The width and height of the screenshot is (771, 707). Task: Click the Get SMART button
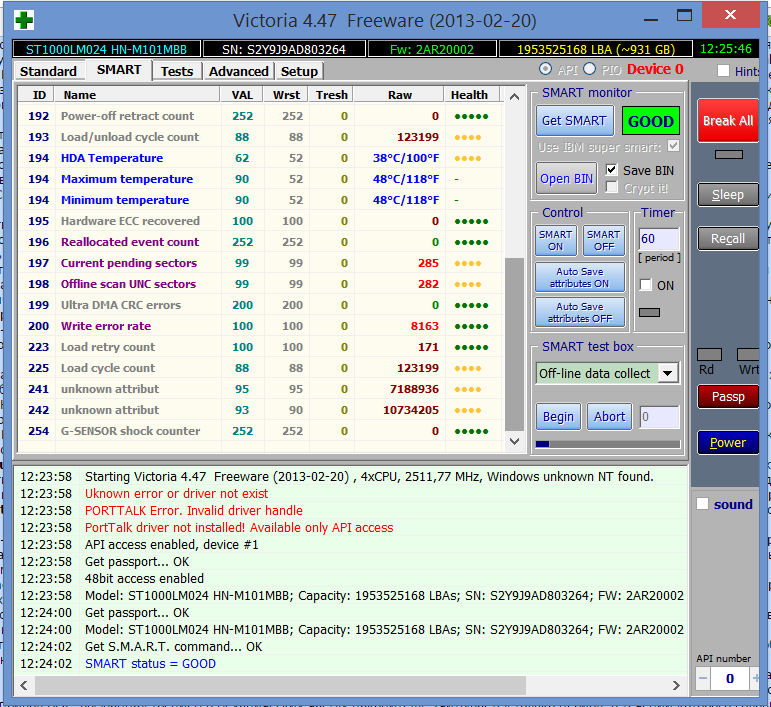[574, 120]
